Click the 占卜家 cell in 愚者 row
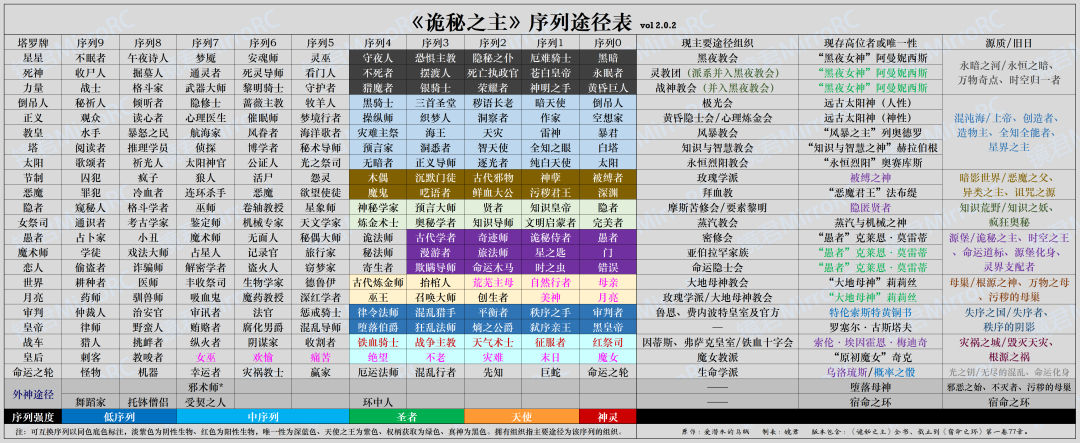The image size is (1080, 443). click(90, 237)
